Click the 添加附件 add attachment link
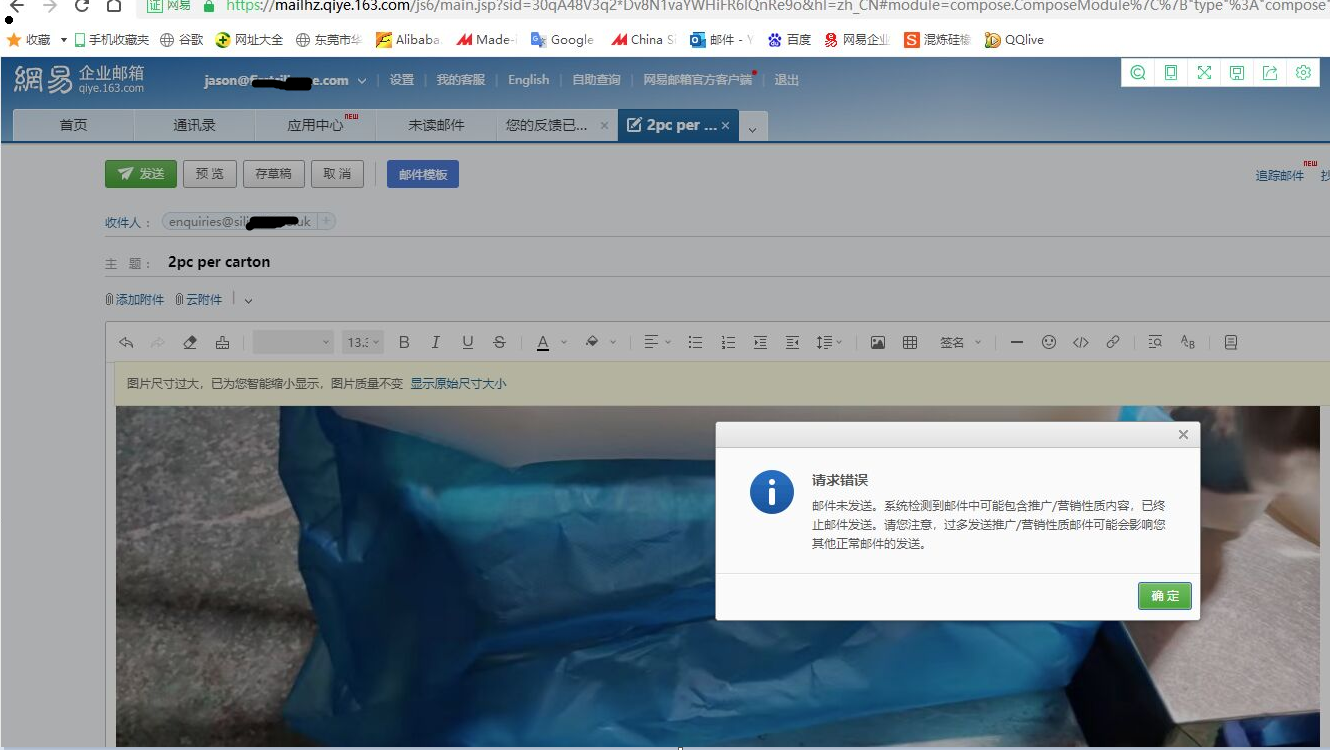The height and width of the screenshot is (750, 1330). pos(135,300)
